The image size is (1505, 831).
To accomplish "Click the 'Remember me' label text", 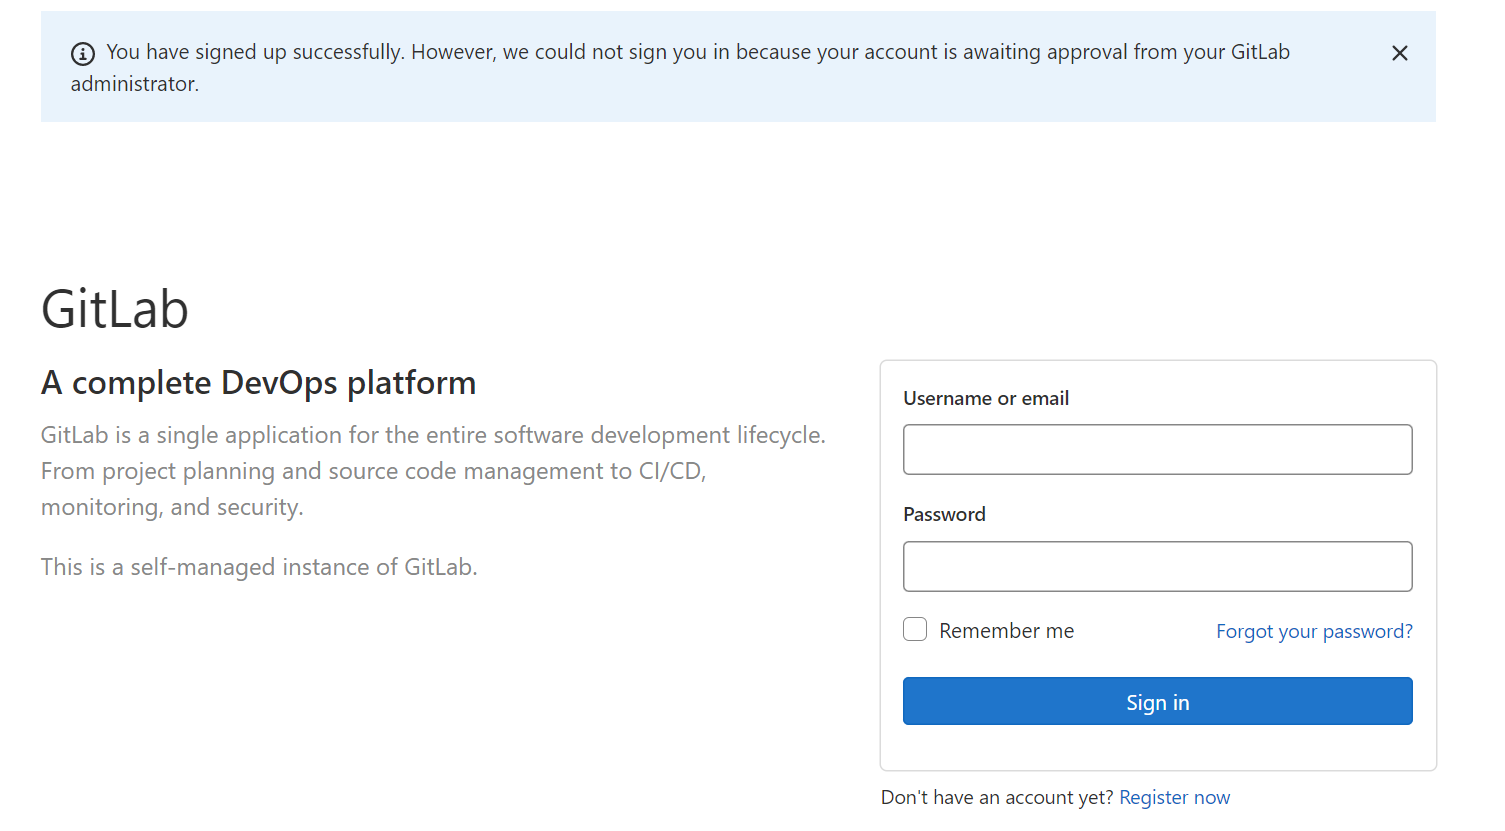I will 1006,631.
